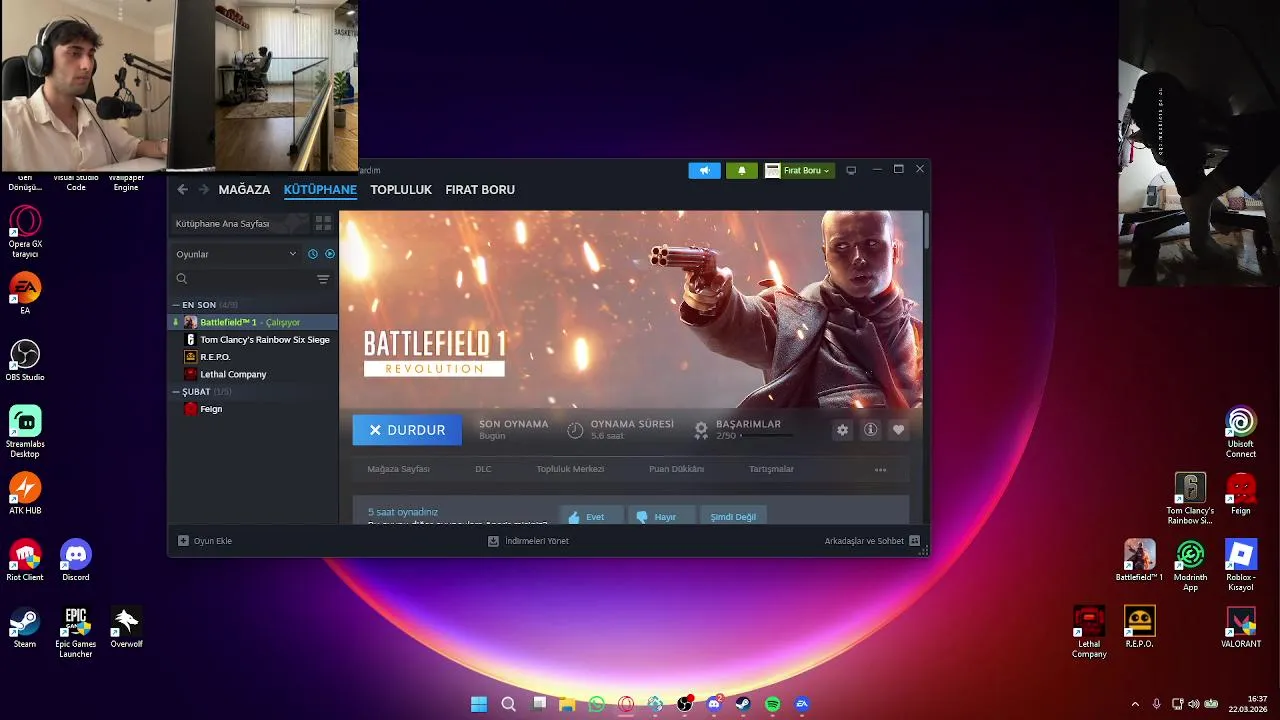1280x720 pixels.
Task: Open volume control in system tray
Action: [x=1194, y=704]
